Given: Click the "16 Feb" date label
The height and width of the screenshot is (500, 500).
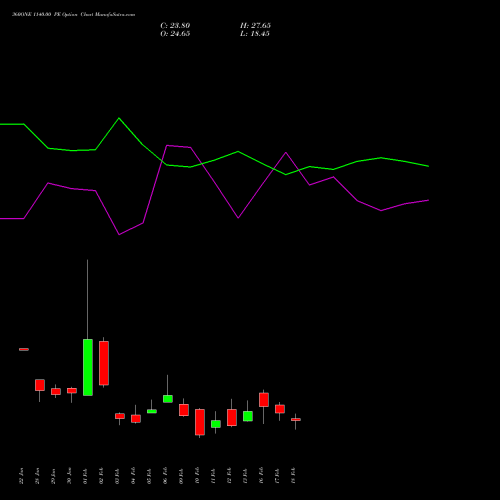Looking at the screenshot, I should pyautogui.click(x=262, y=476).
